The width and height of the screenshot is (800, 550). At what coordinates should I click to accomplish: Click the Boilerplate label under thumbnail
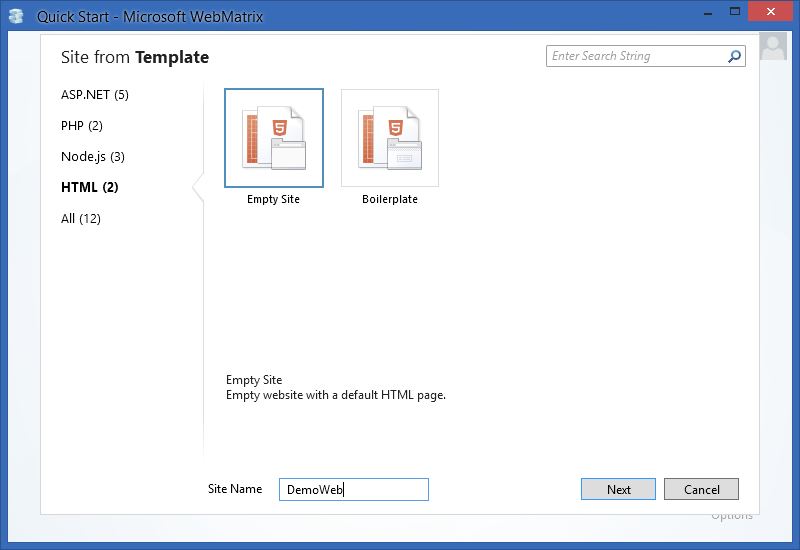click(x=390, y=199)
